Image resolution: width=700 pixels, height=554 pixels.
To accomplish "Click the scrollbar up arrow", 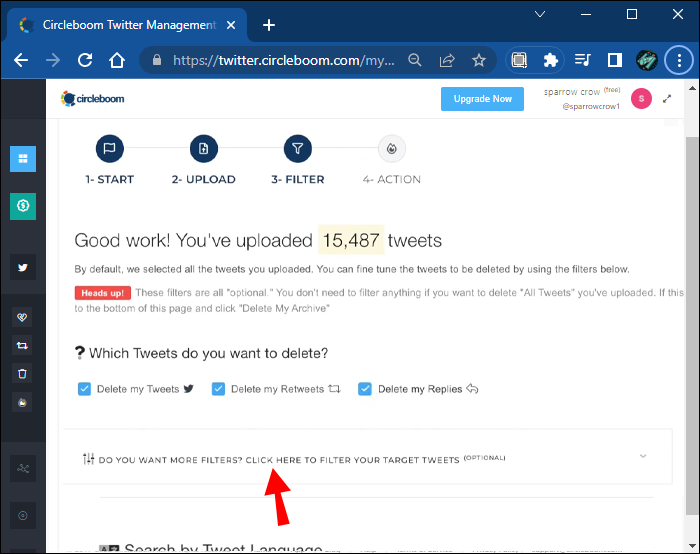I will point(692,87).
